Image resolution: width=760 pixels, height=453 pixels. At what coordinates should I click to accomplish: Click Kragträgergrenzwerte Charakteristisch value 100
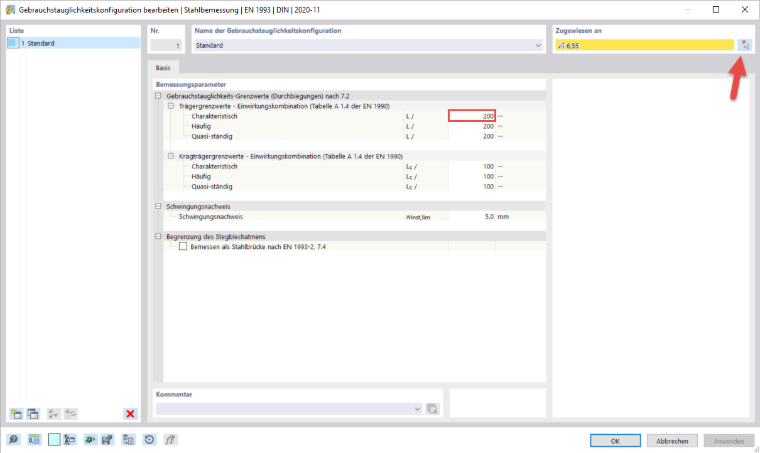tap(472, 167)
